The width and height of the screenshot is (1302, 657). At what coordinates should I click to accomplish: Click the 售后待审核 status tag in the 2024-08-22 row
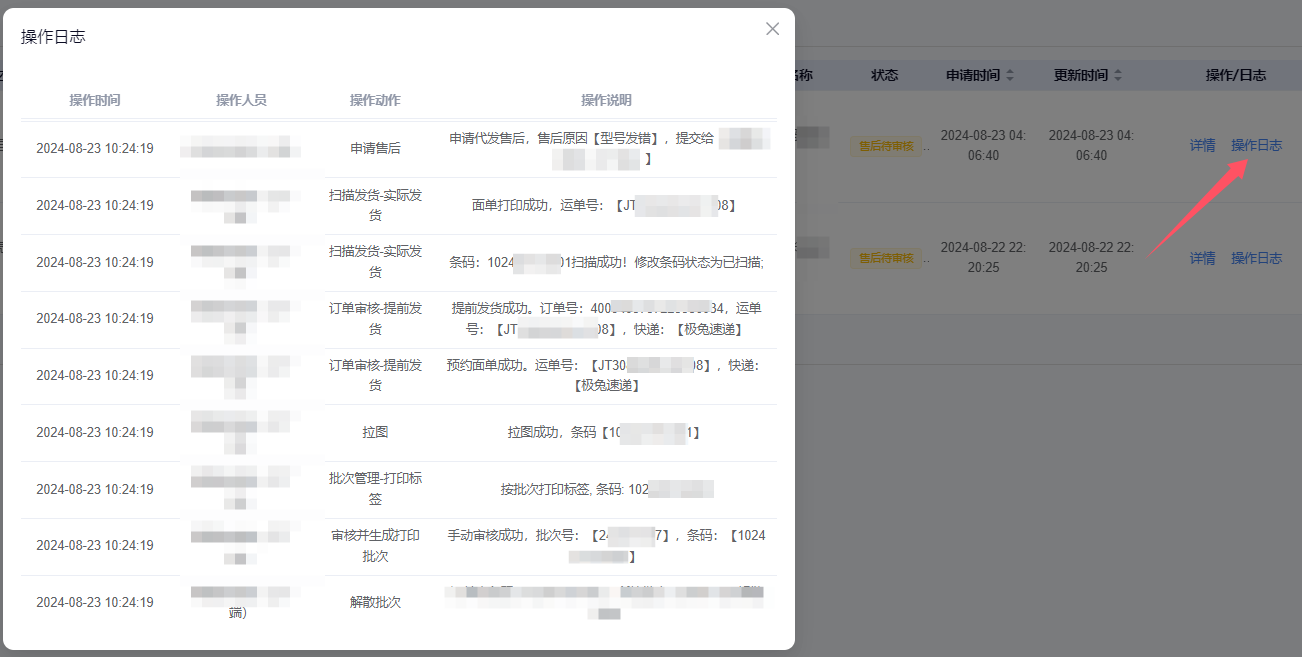coord(884,258)
